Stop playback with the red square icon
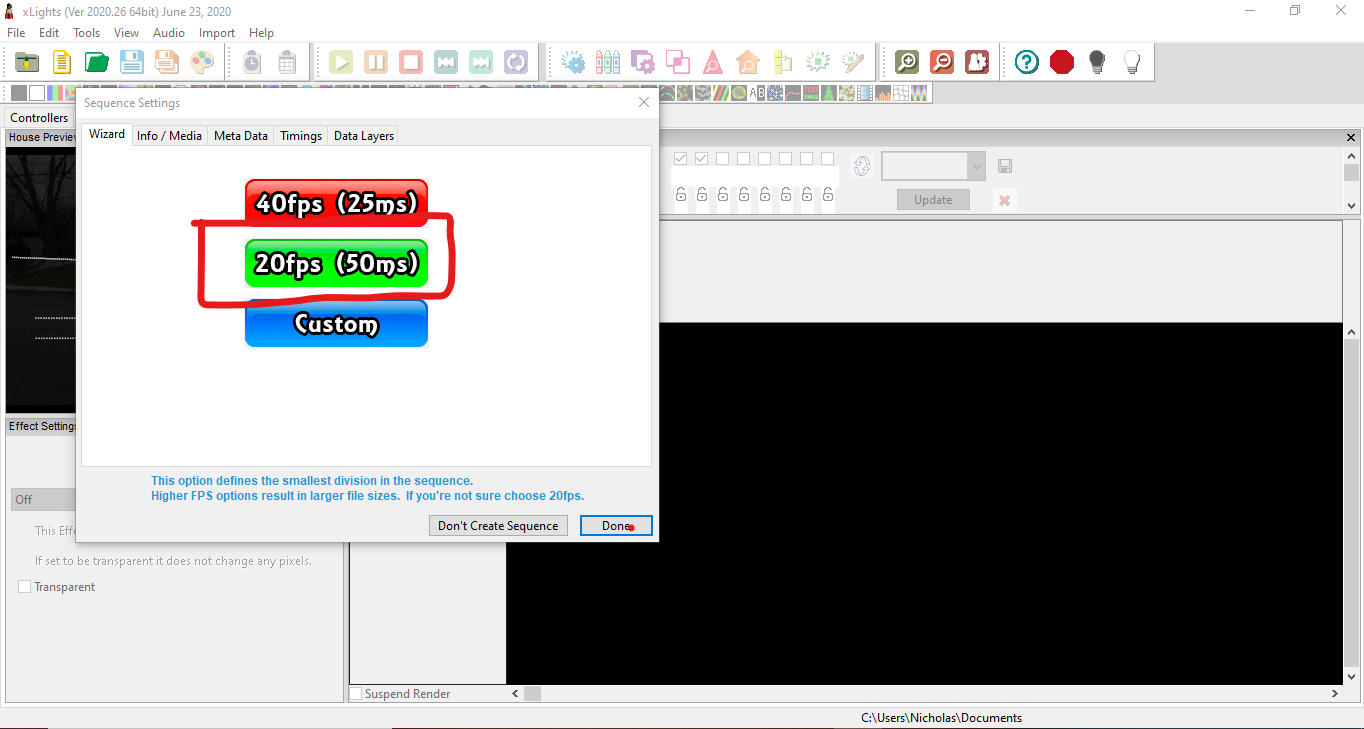The image size is (1364, 729). (x=411, y=62)
